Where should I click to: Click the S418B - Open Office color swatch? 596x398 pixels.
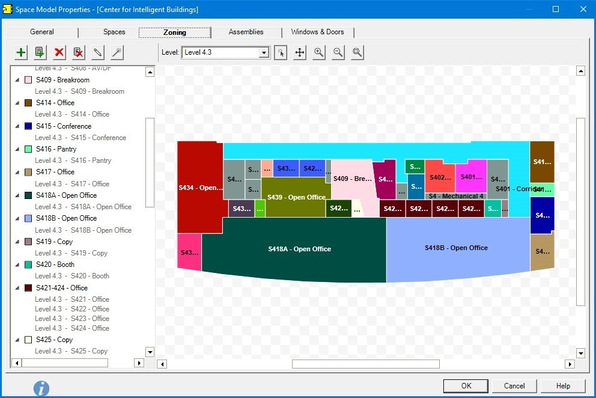tap(28, 218)
